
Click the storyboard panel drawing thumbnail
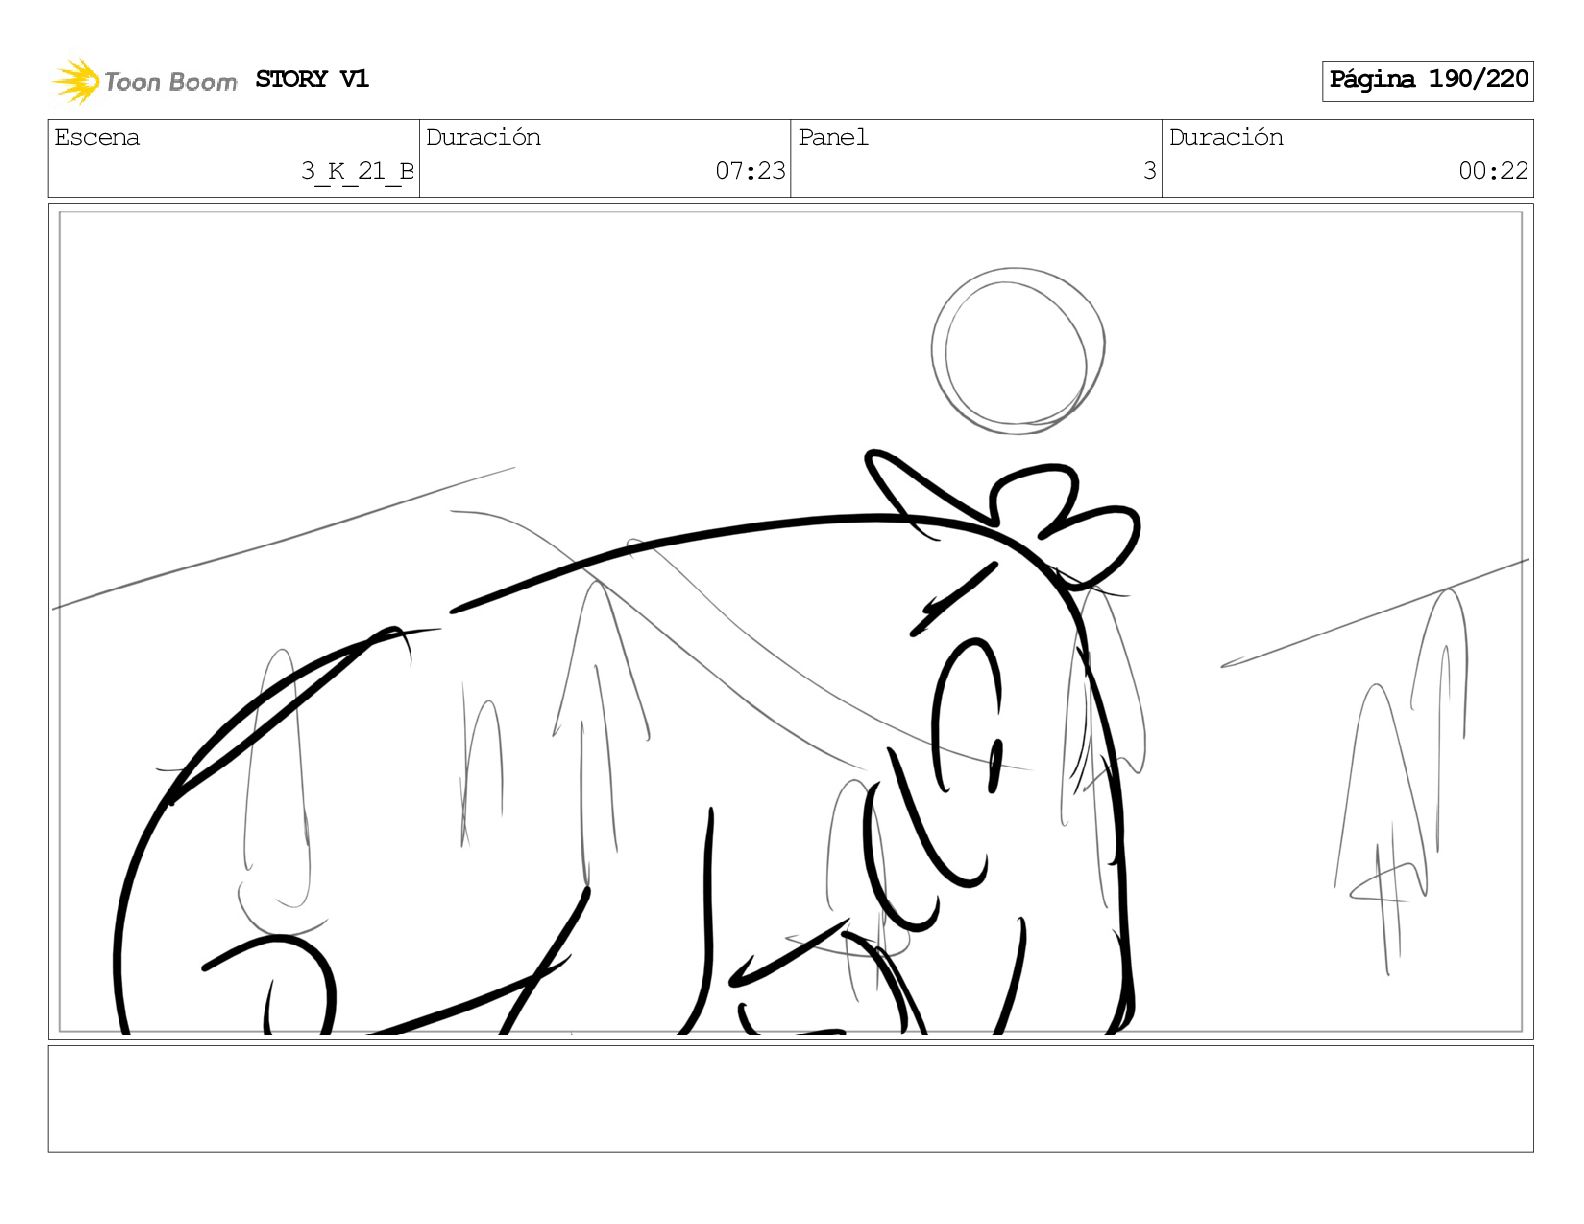click(x=790, y=621)
